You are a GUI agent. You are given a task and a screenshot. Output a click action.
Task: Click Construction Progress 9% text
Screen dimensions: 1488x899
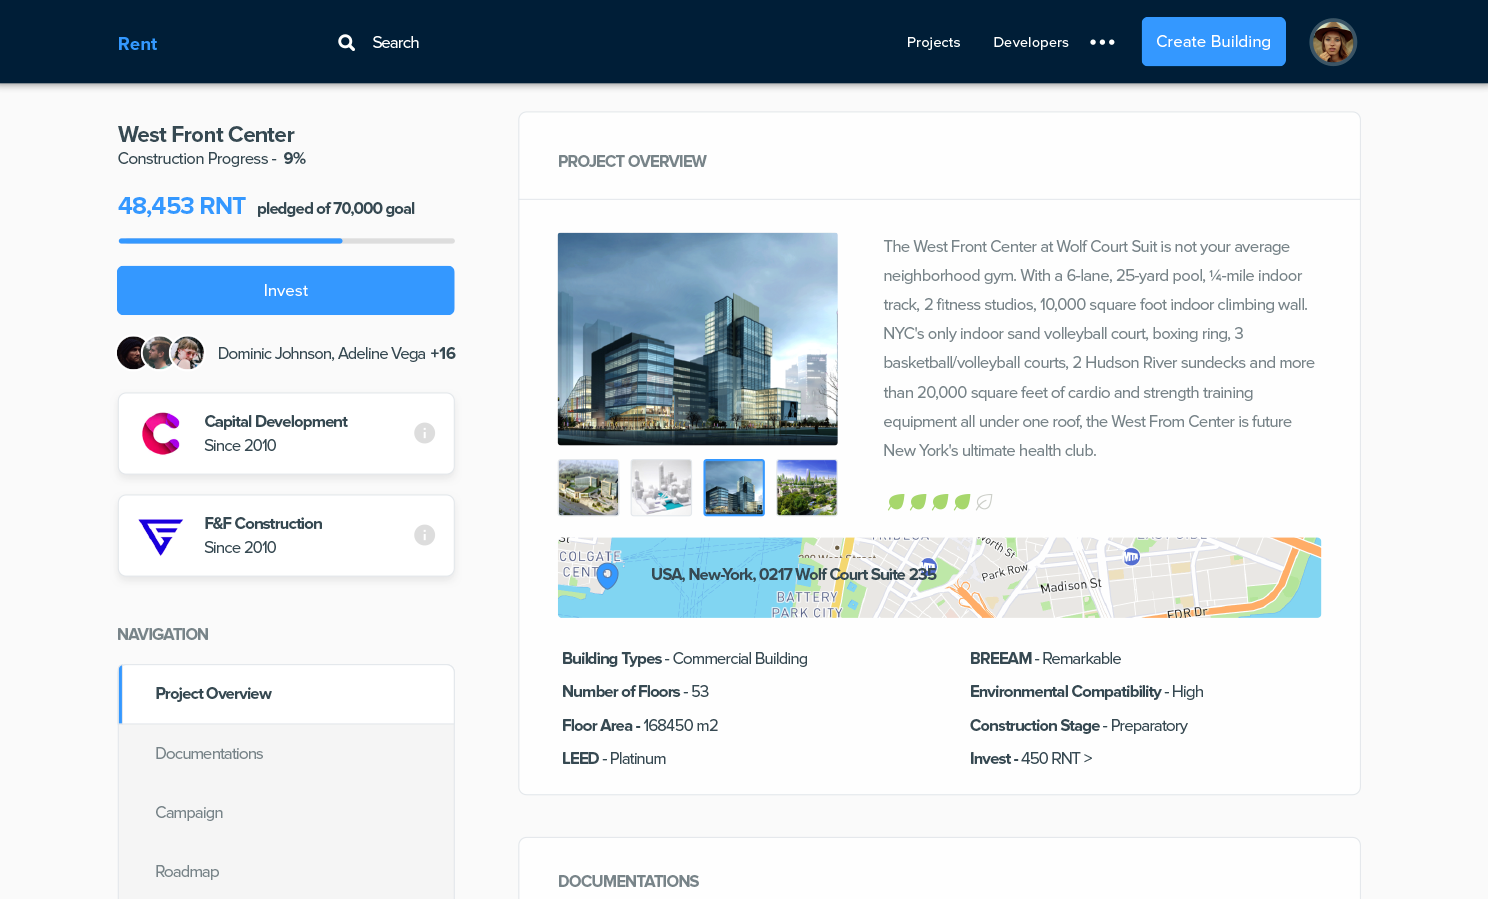[212, 158]
